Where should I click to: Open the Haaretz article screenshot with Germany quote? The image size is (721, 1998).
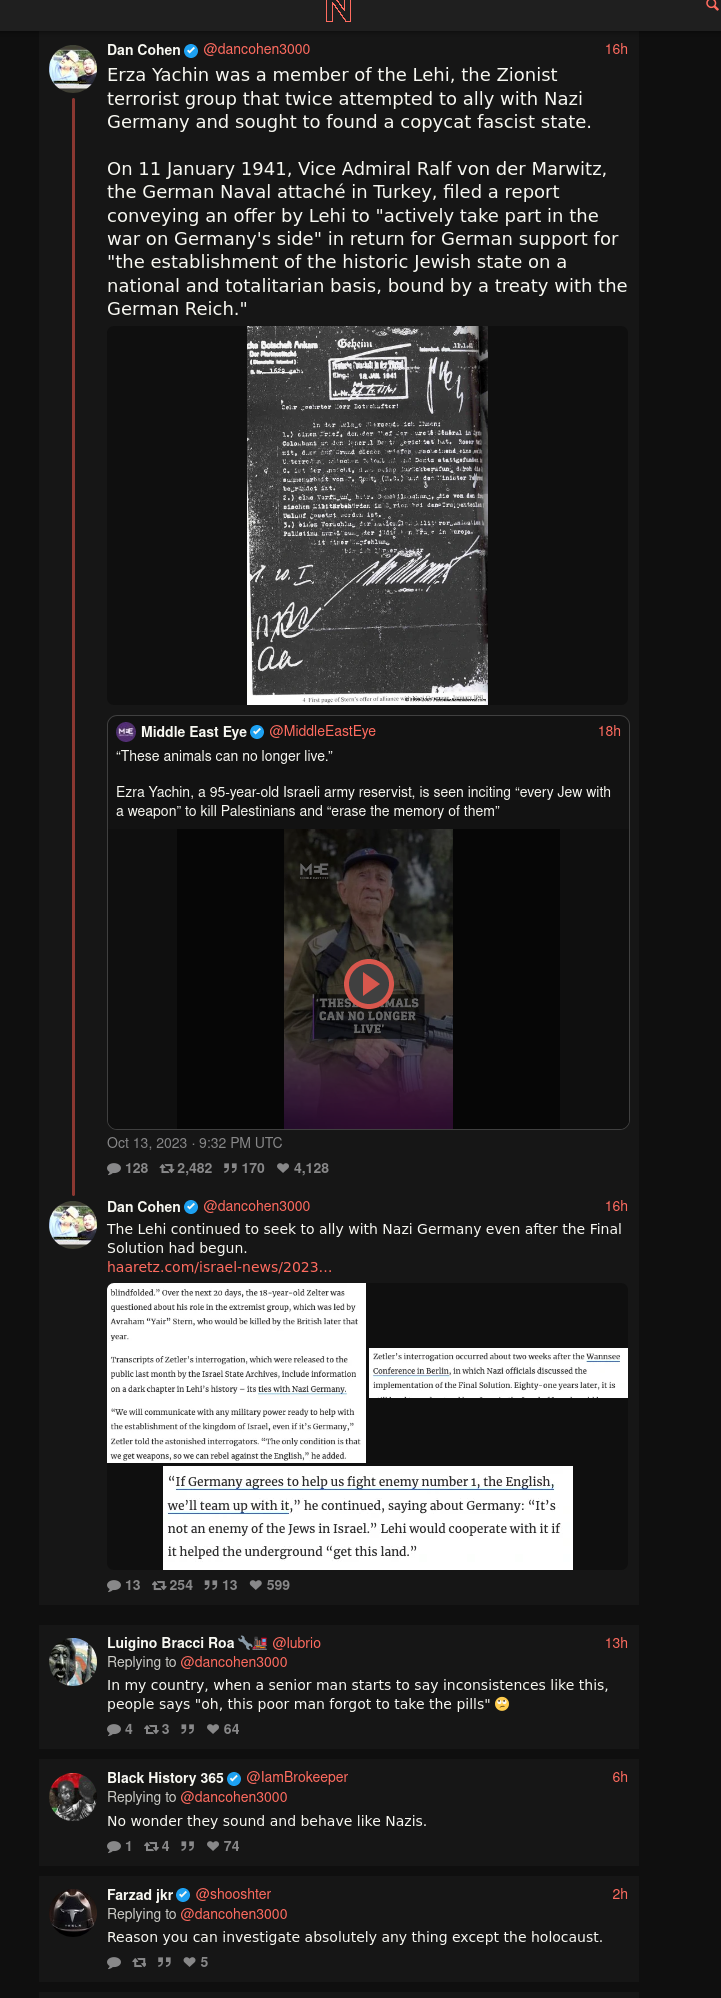point(368,1518)
